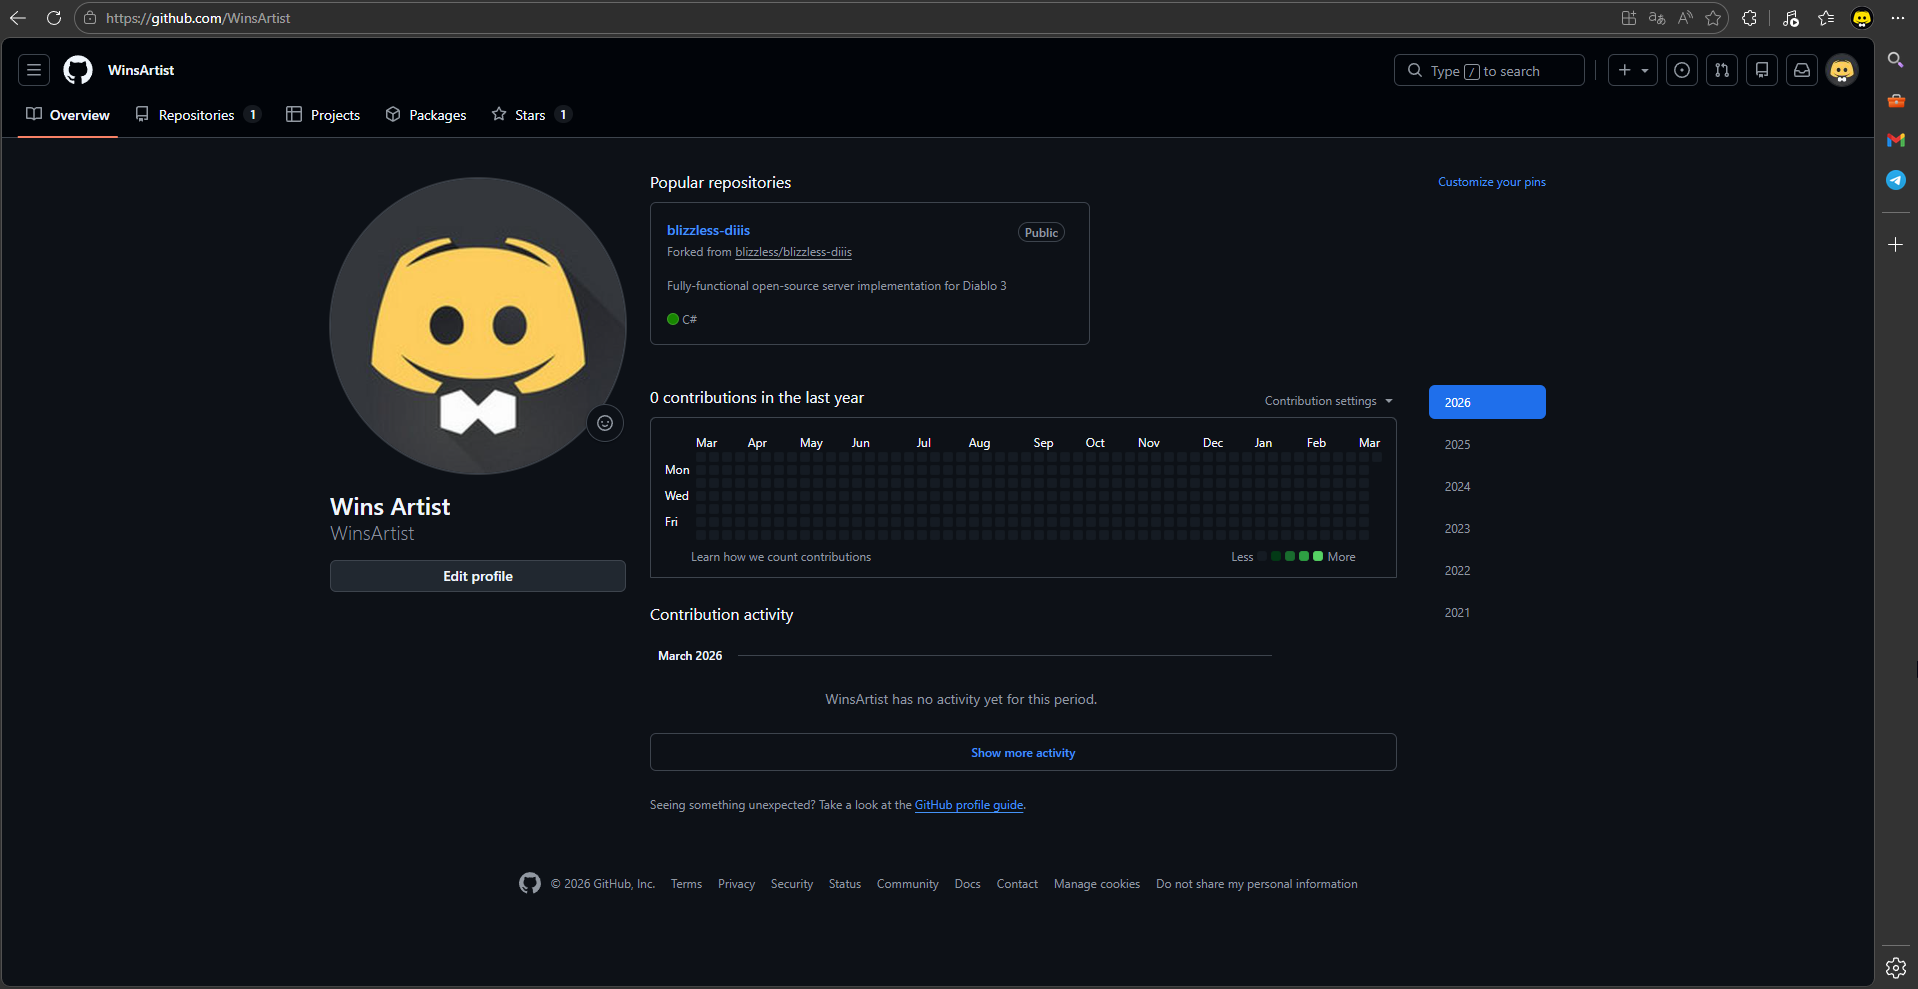Screen dimensions: 1918x989
Task: Open the Terms footer link
Action: click(686, 884)
